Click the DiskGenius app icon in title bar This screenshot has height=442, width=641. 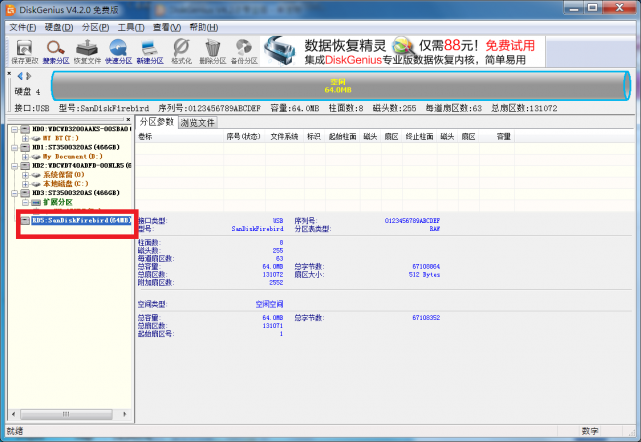point(11,9)
